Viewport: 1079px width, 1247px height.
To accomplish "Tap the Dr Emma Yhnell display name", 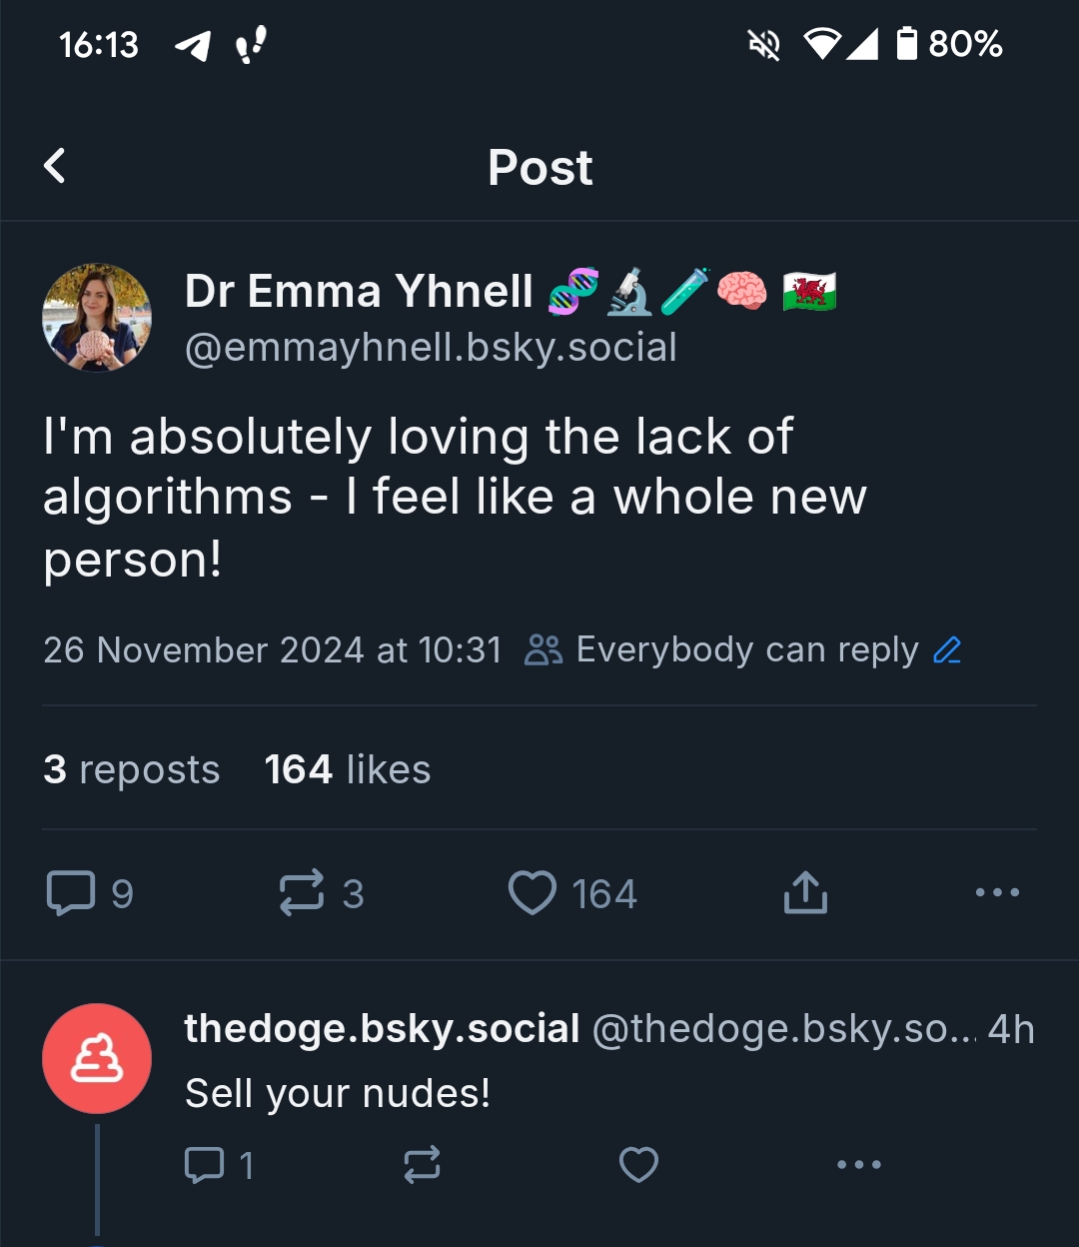I will pyautogui.click(x=359, y=292).
